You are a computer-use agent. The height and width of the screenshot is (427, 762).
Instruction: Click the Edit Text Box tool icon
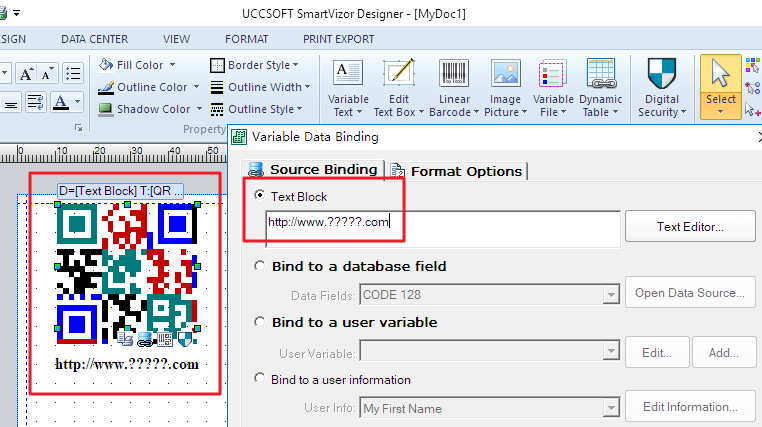(x=398, y=72)
